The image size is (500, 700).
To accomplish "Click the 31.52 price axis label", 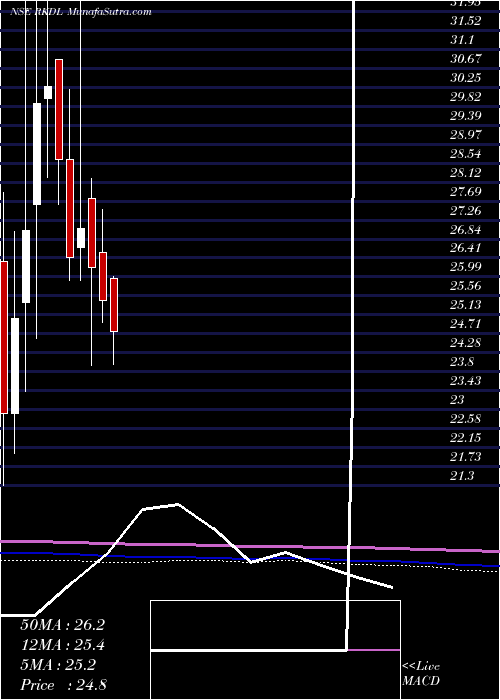I will 466,21.
